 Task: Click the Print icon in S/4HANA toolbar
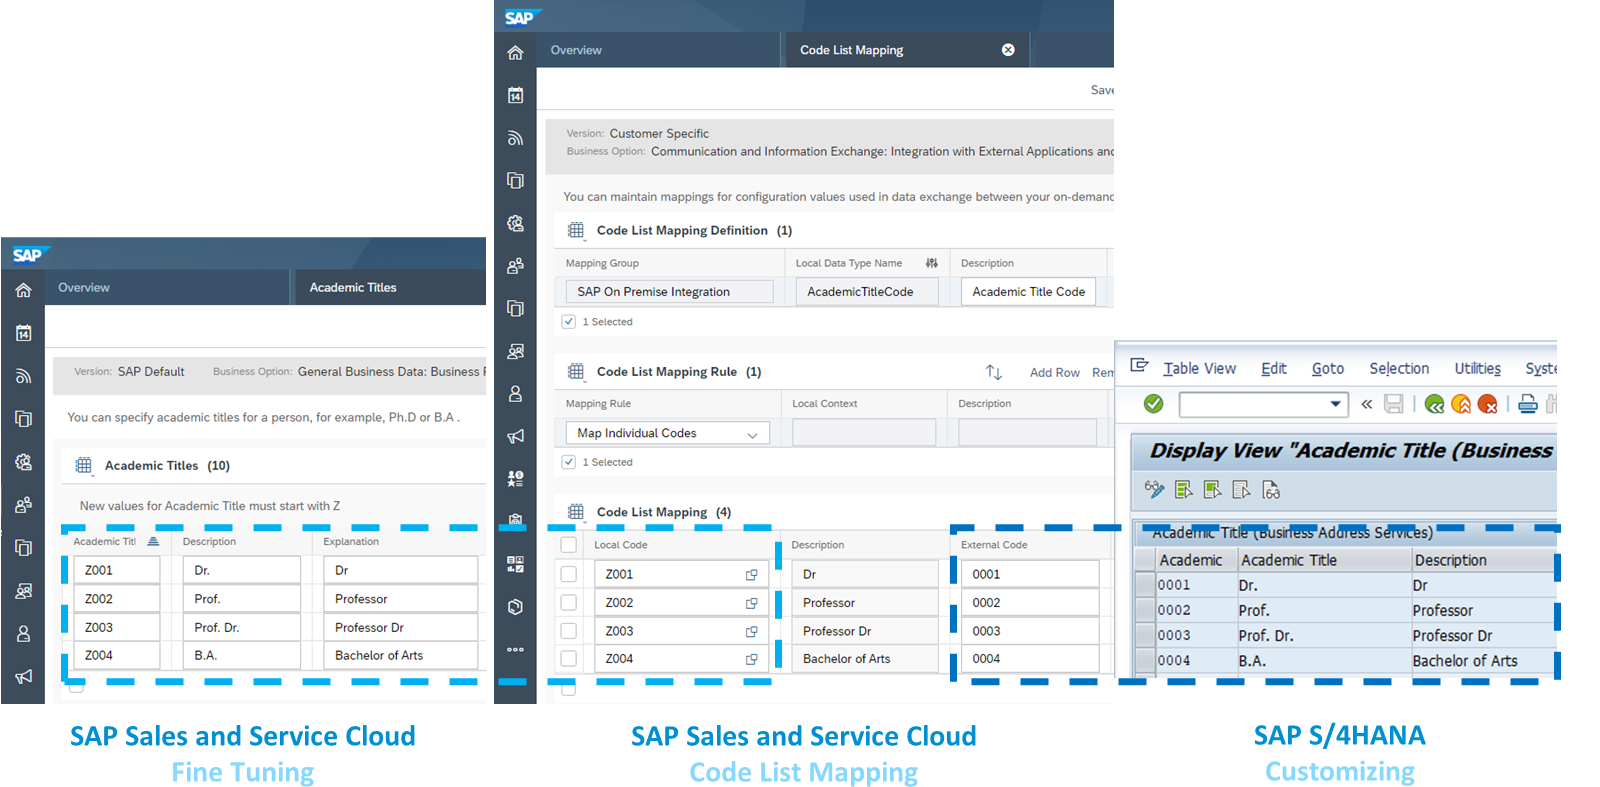pos(1527,404)
